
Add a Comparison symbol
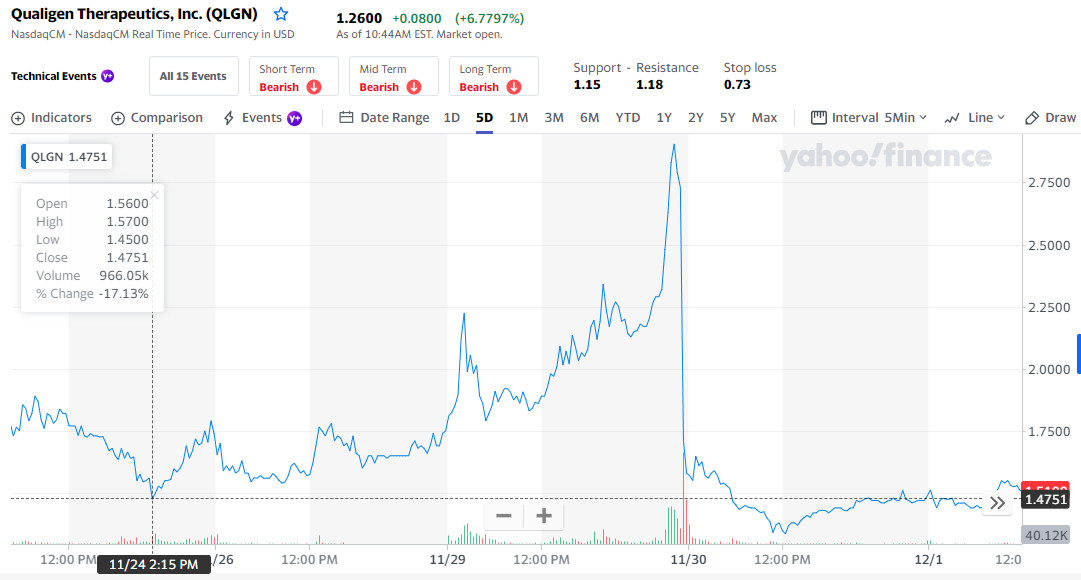(157, 118)
